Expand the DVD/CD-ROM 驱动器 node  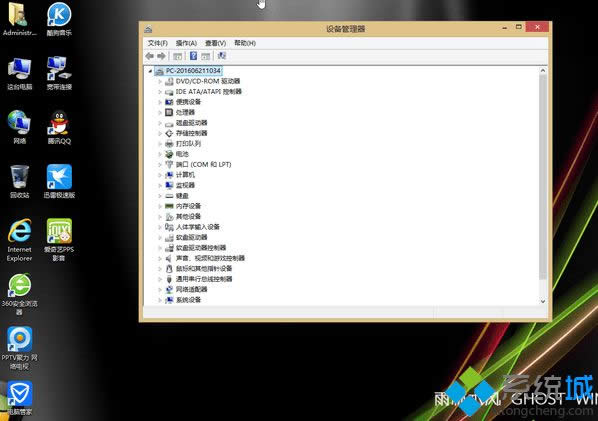[160, 81]
